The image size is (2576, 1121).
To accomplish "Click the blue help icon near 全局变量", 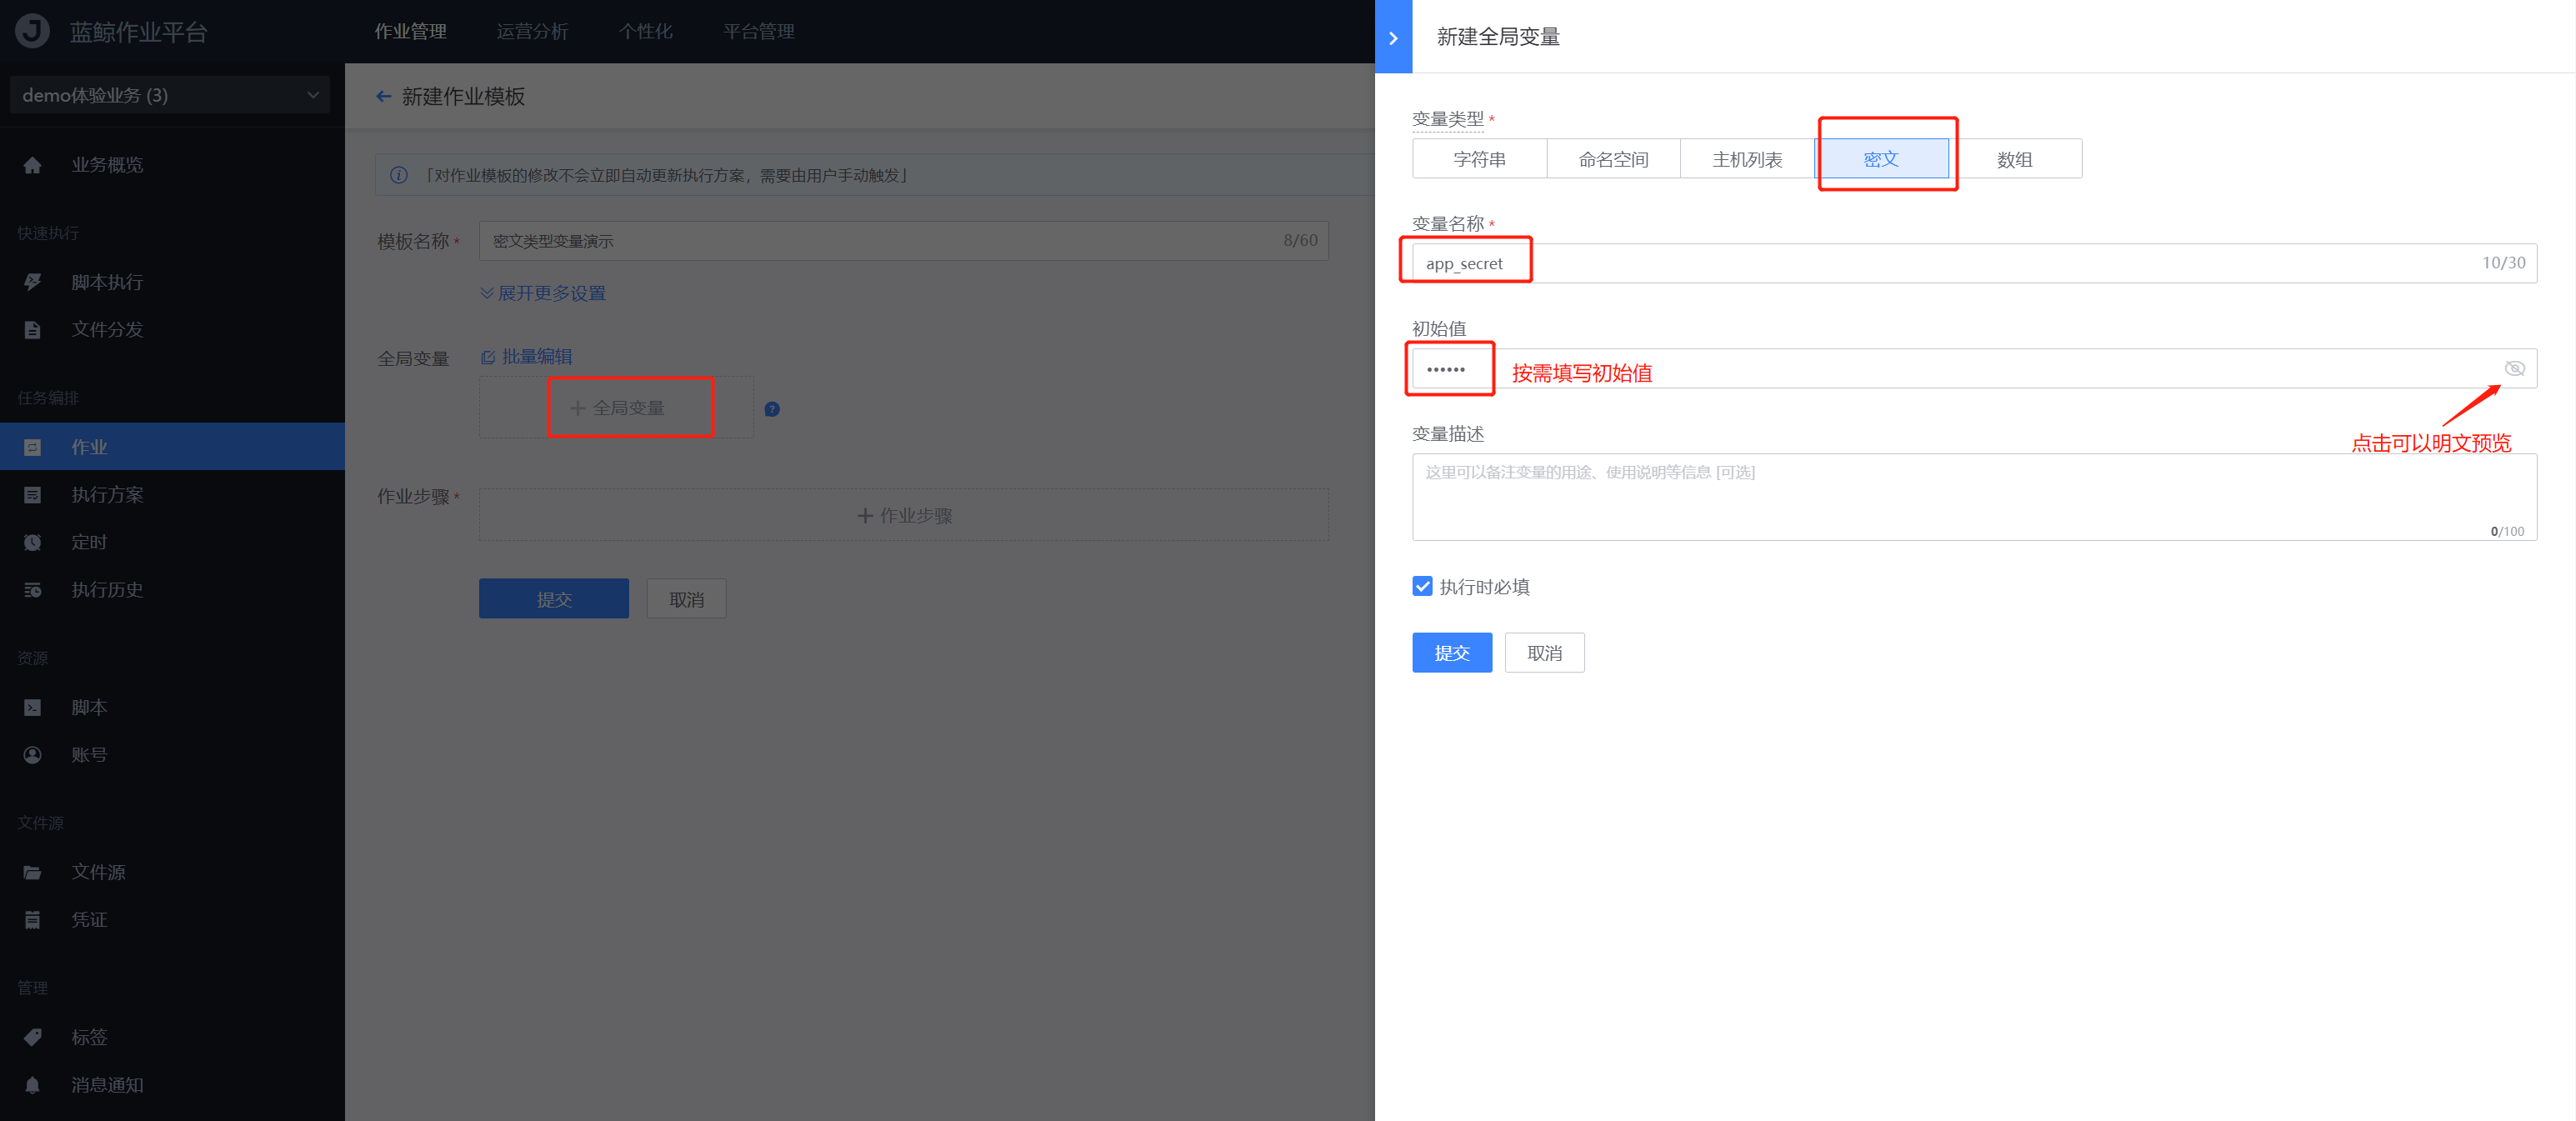I will (772, 409).
